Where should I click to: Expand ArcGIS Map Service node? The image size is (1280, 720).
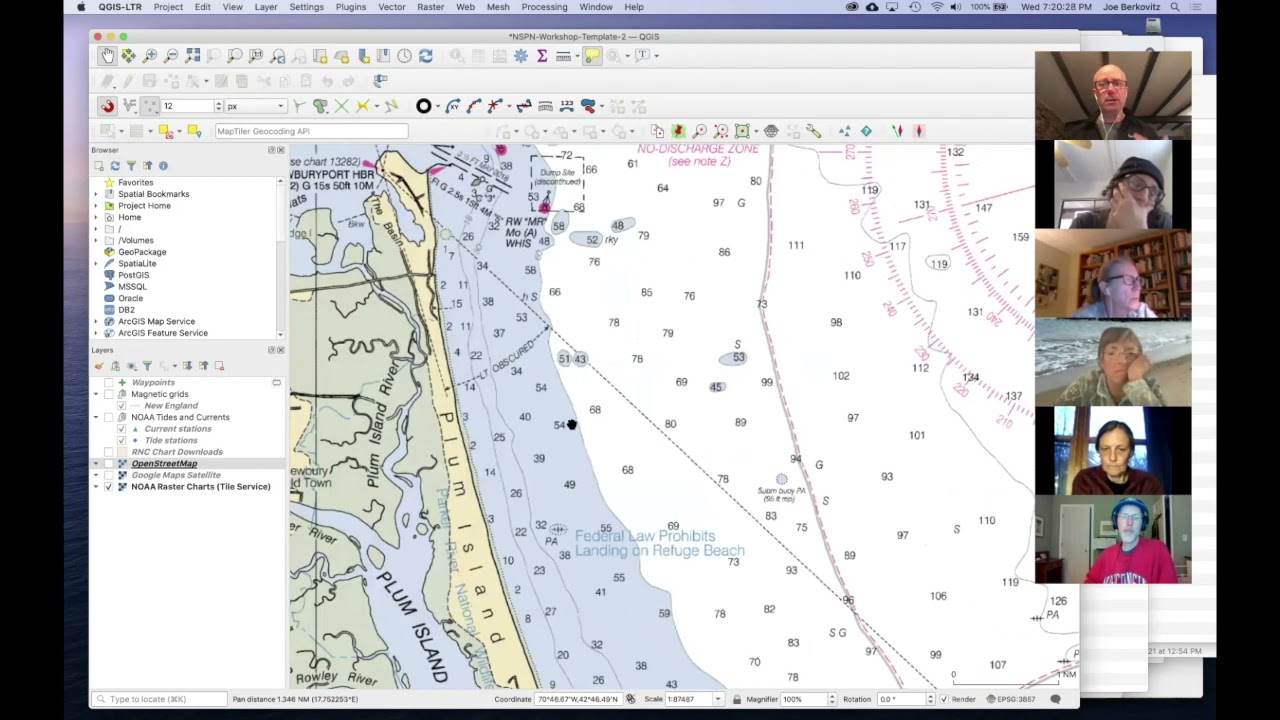tap(97, 322)
